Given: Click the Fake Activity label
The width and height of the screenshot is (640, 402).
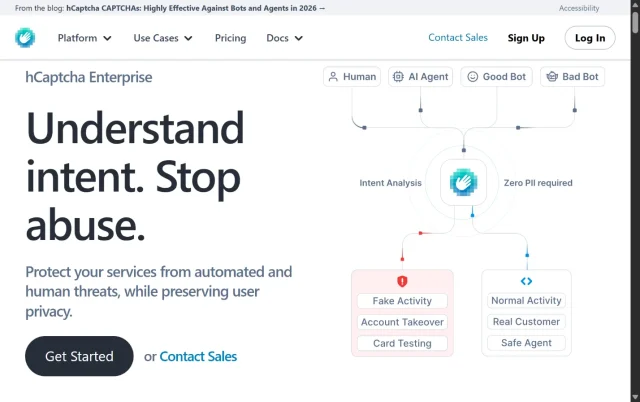Looking at the screenshot, I should (x=402, y=301).
